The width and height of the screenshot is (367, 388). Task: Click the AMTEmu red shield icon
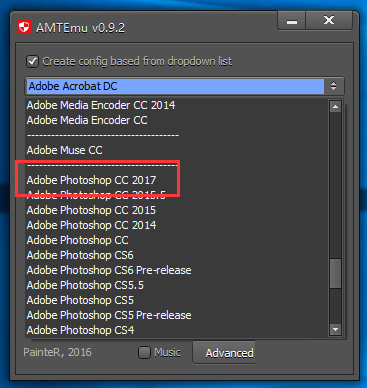click(24, 27)
